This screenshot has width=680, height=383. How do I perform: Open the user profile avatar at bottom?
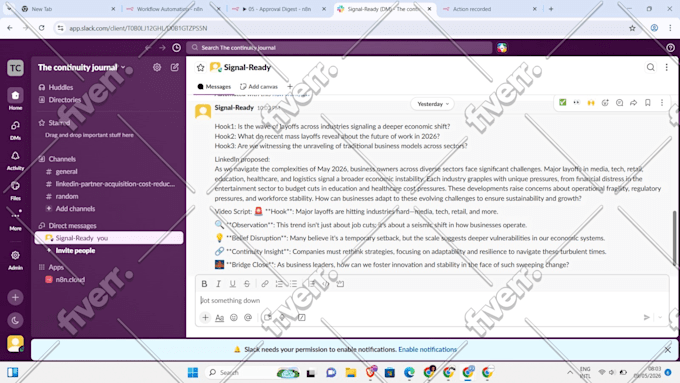[x=15, y=344]
